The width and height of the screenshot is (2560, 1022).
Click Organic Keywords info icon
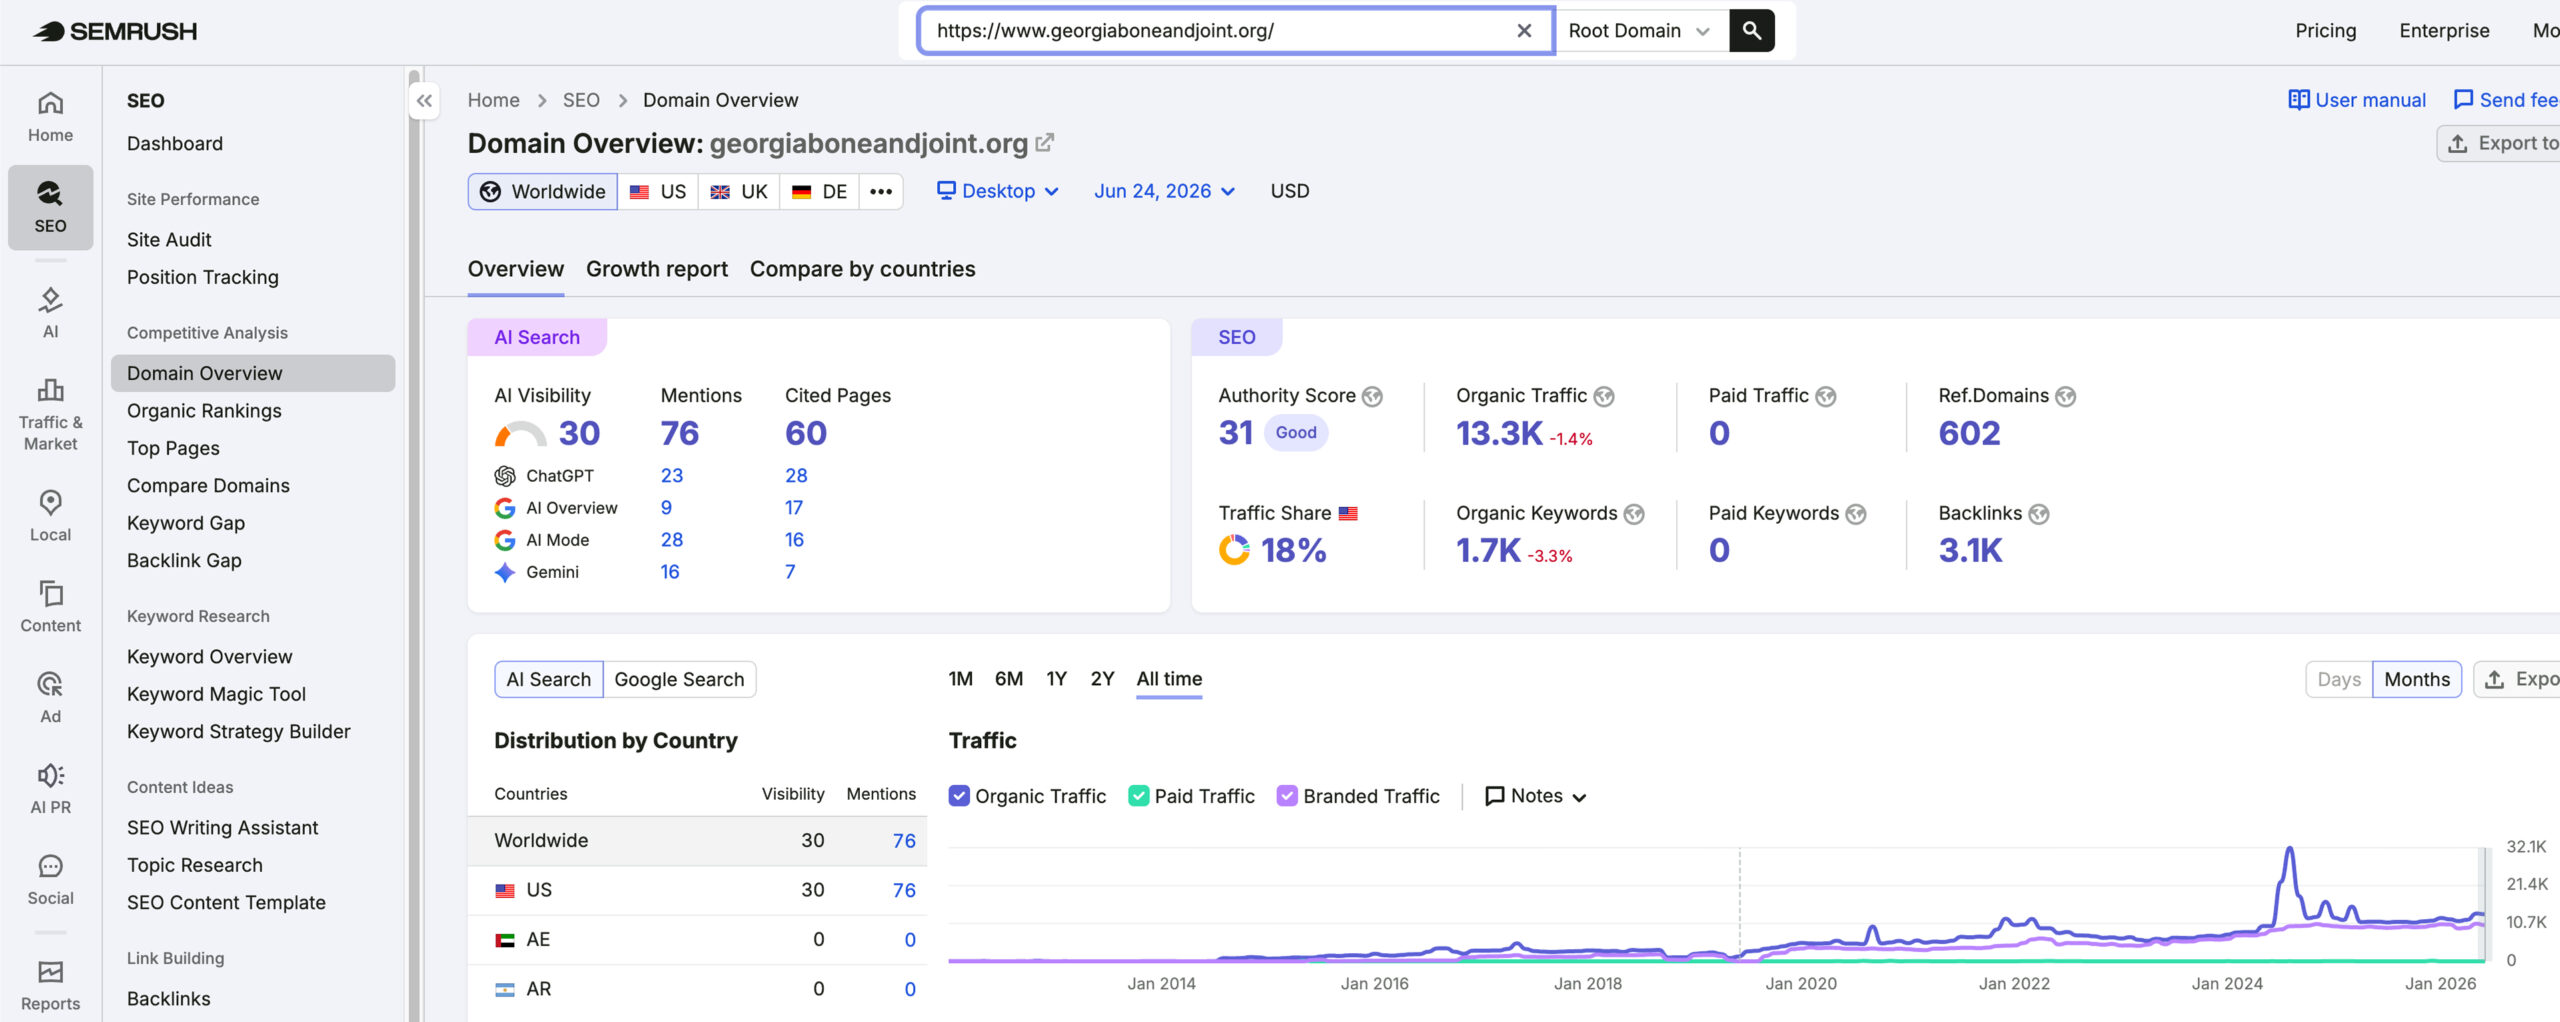pos(1634,514)
